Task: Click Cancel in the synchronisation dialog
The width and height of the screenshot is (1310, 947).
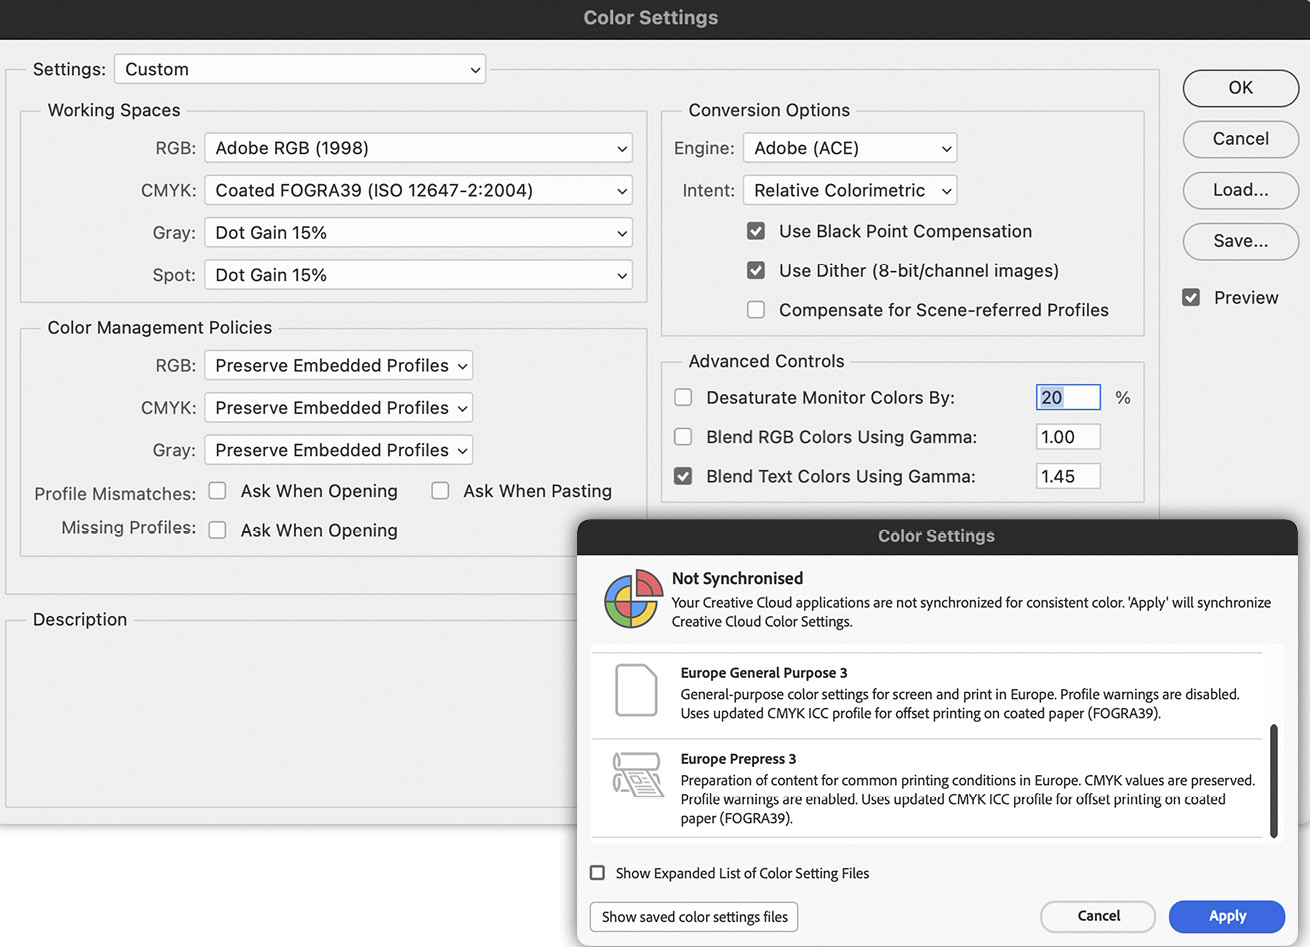Action: click(x=1098, y=916)
